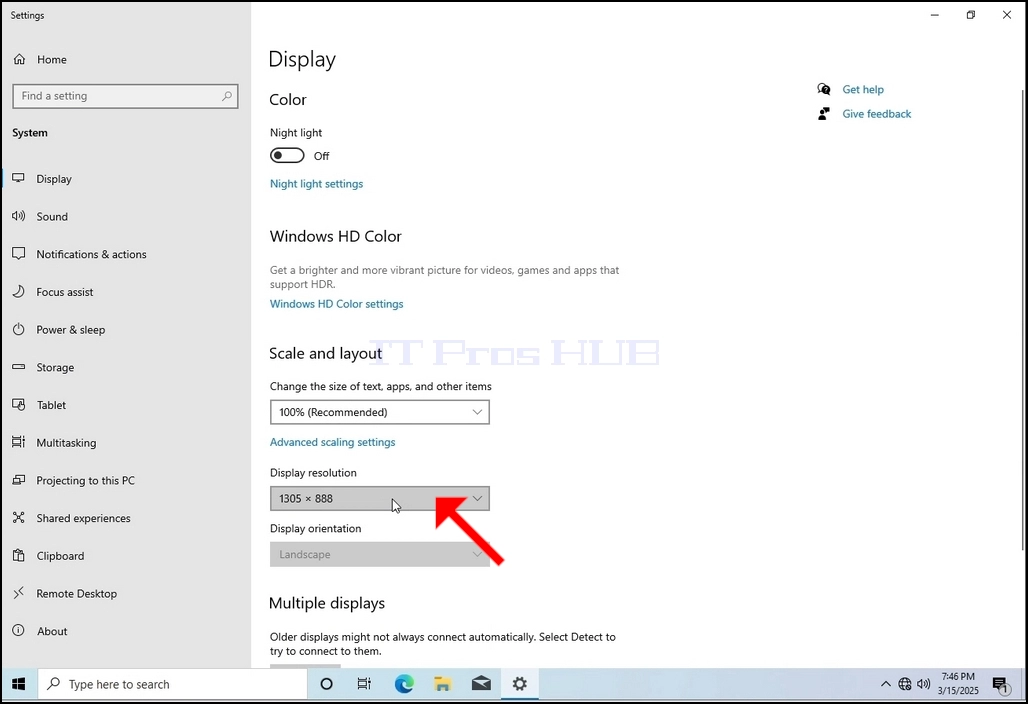Screen dimensions: 1028x704
Task: Click the Get help link
Action: coord(863,89)
